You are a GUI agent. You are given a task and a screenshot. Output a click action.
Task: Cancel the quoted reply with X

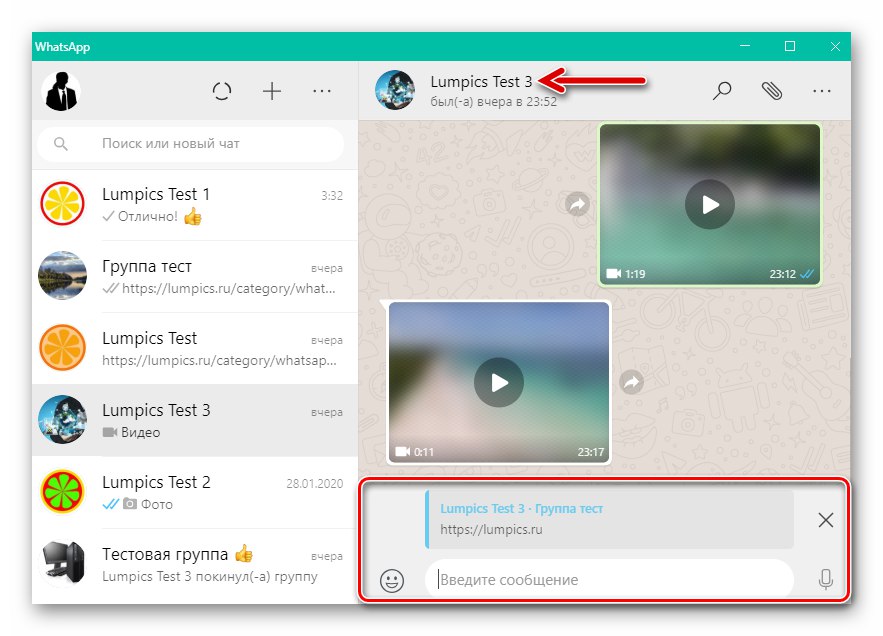(x=826, y=519)
